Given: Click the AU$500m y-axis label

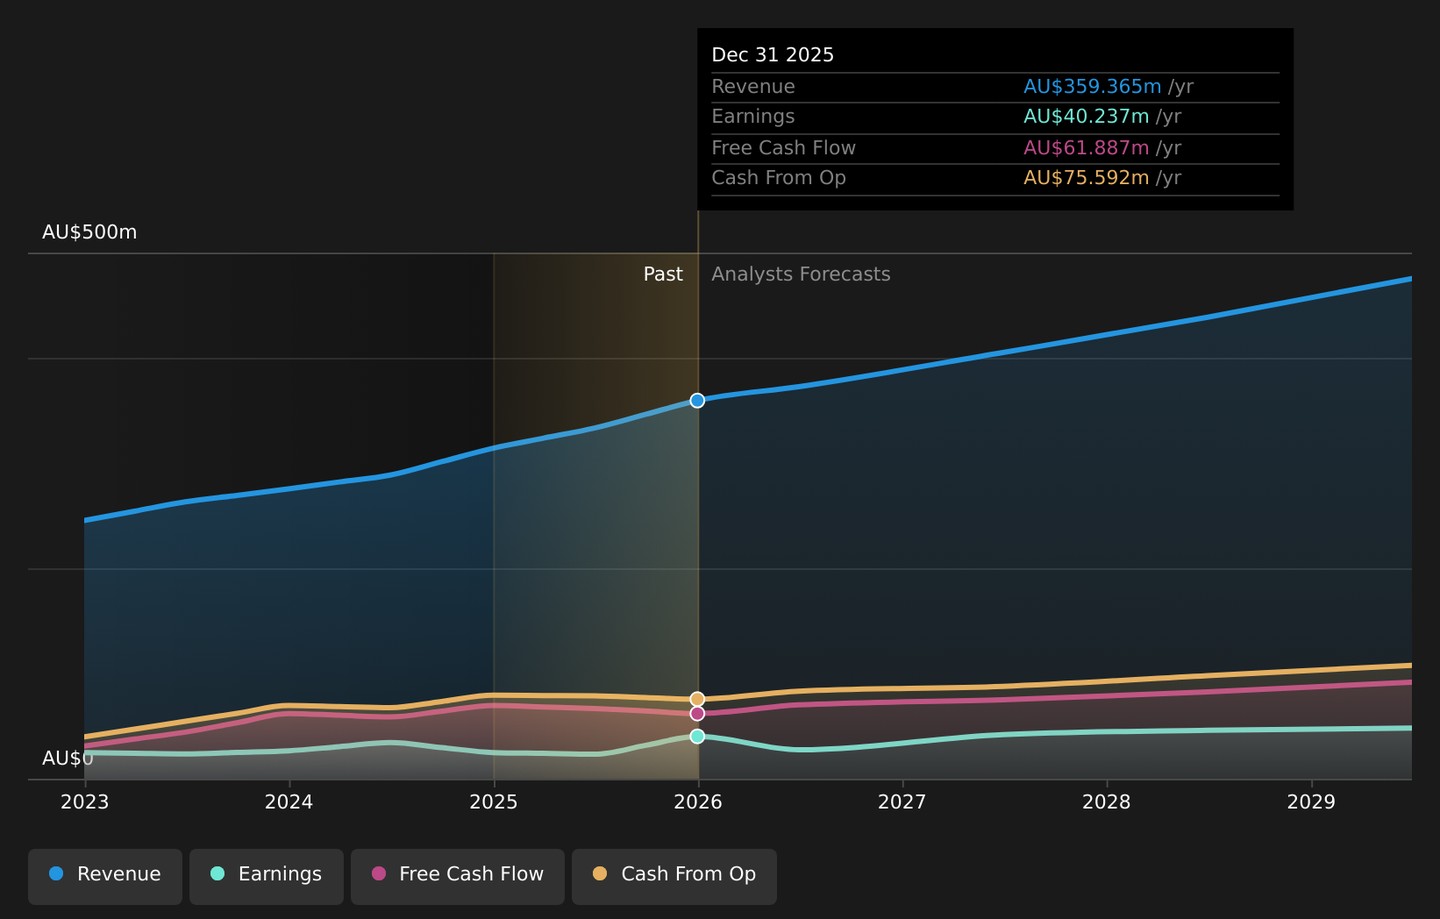Looking at the screenshot, I should (90, 232).
